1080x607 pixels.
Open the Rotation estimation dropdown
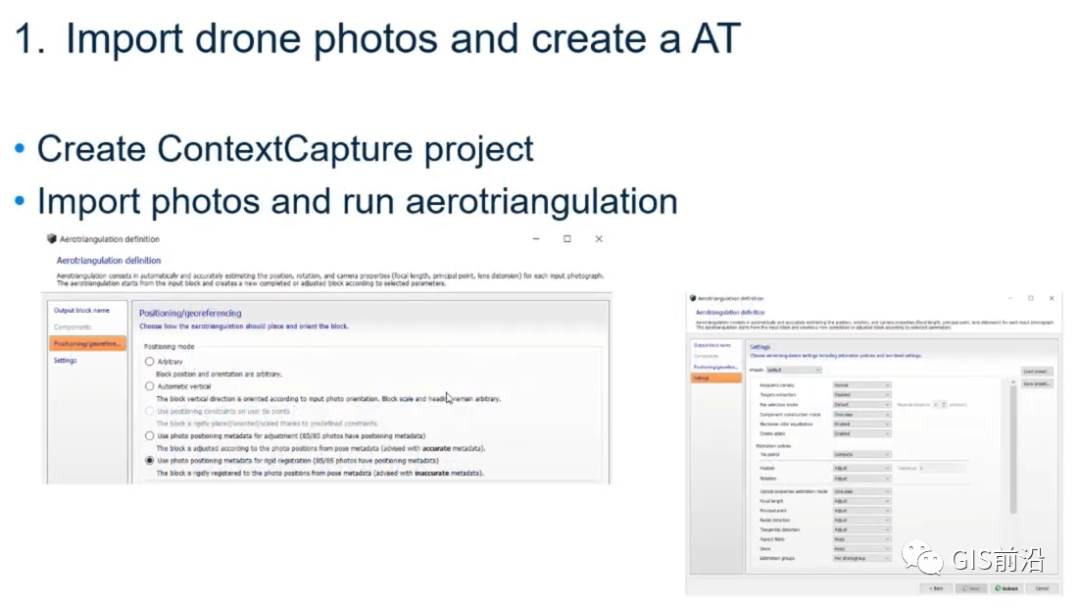point(862,478)
